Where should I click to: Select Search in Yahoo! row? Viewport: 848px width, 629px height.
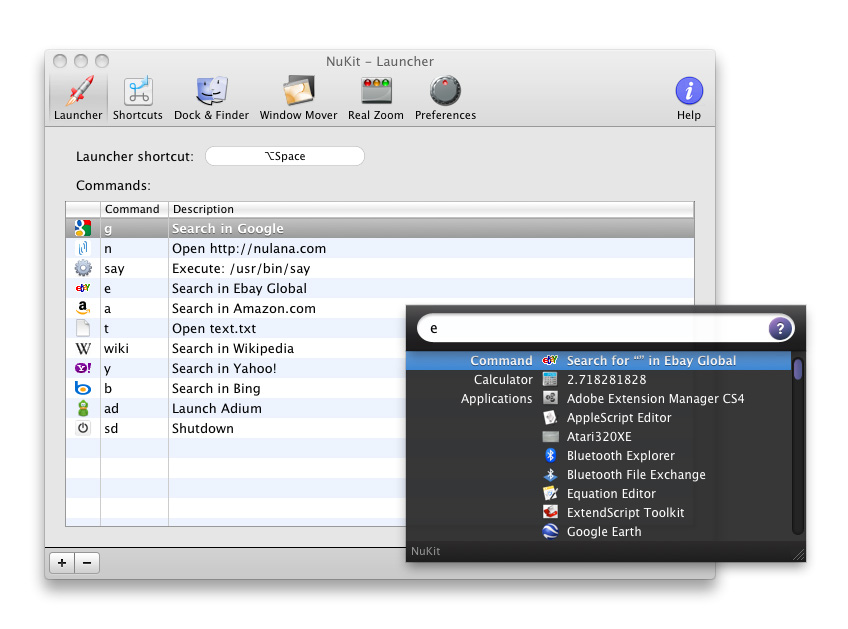[x=236, y=368]
